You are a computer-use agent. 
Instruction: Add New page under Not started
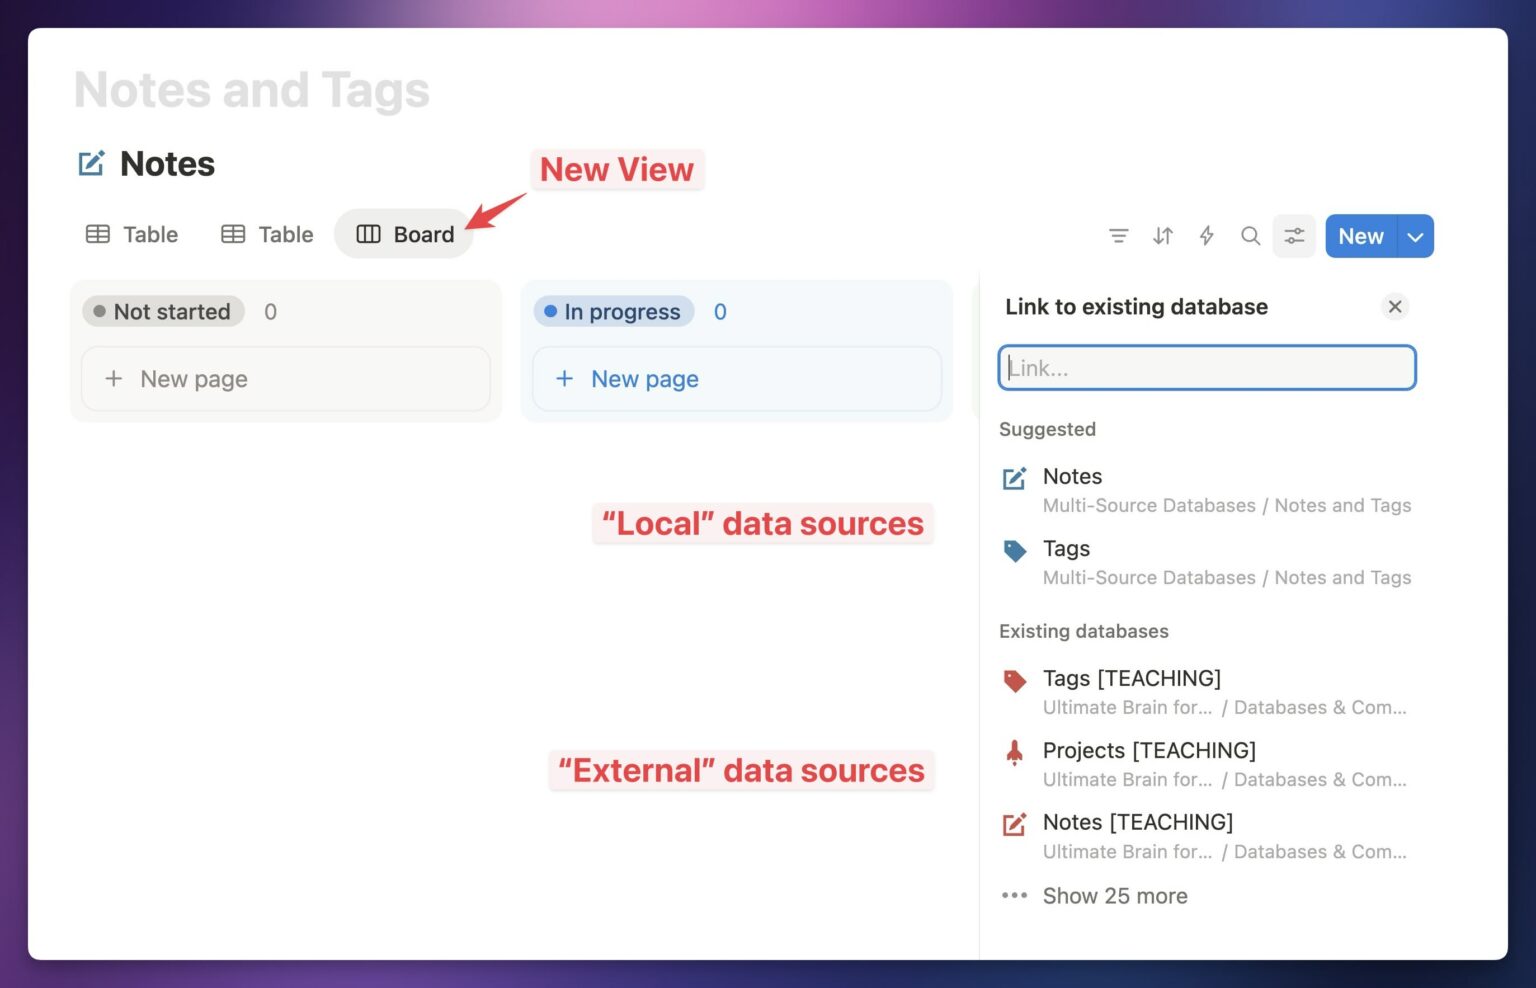click(x=286, y=379)
